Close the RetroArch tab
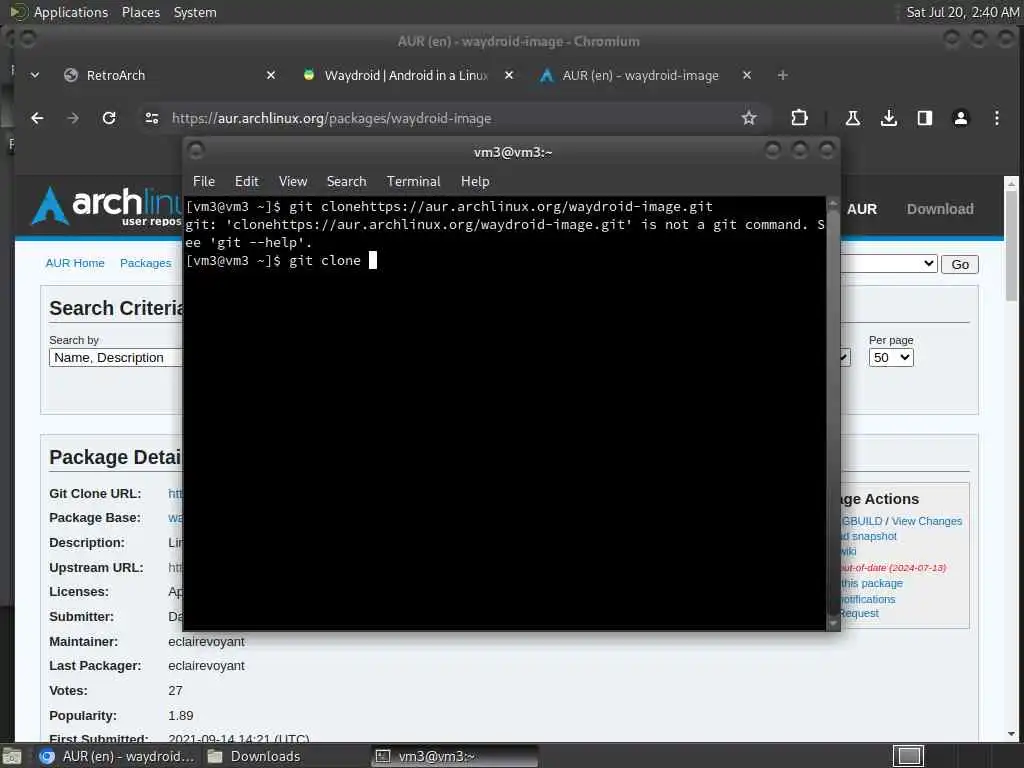Screen dimensions: 1024x768 pyautogui.click(x=271, y=75)
